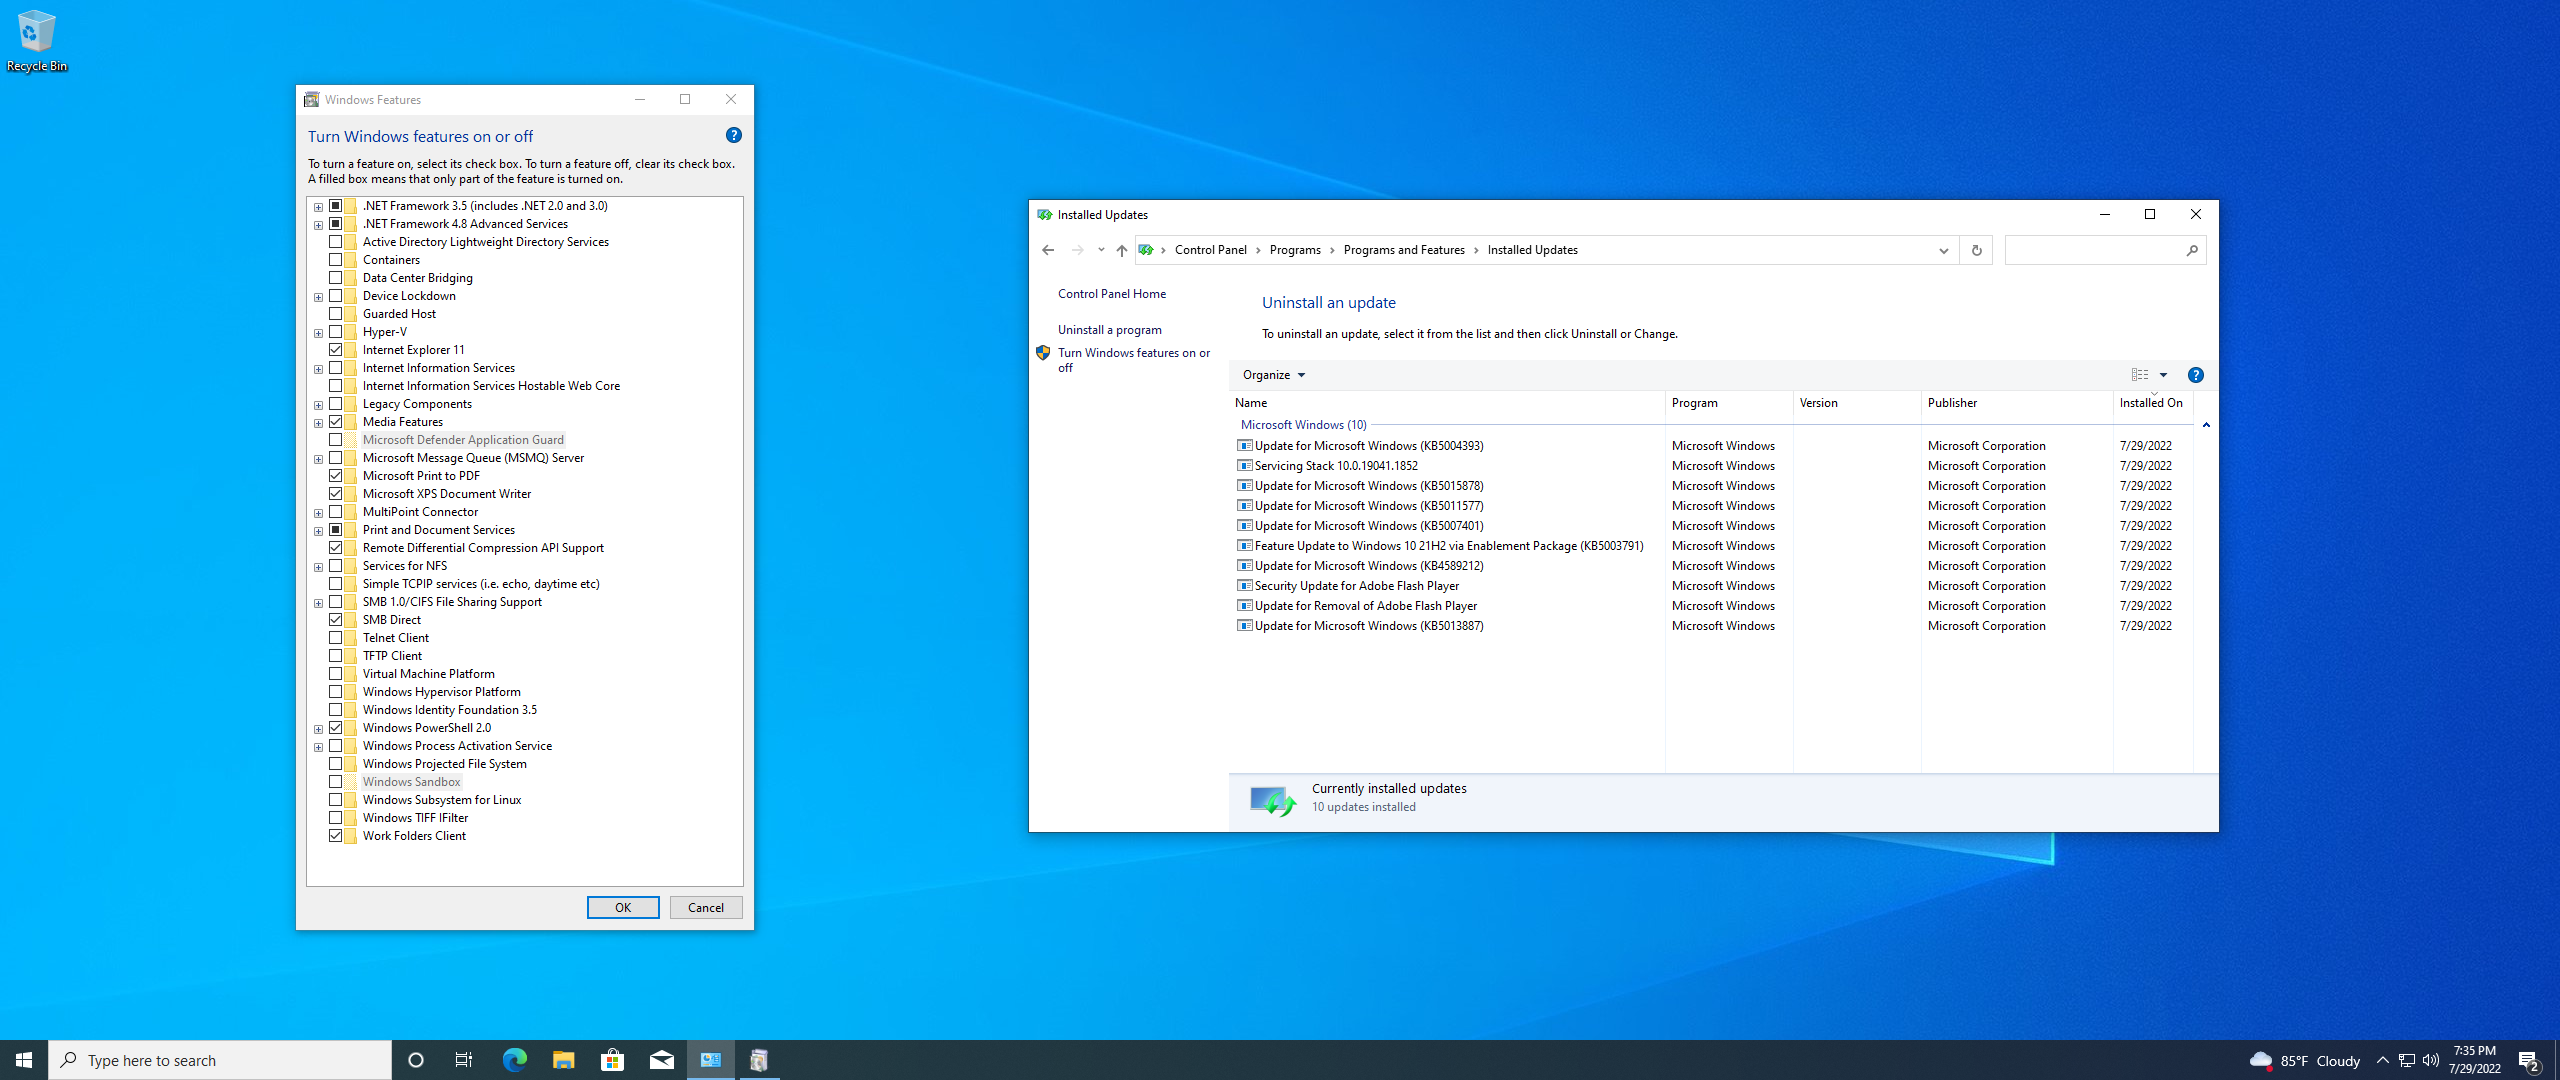Click the change view icon
Screen dimensions: 2560x1080
(2139, 375)
